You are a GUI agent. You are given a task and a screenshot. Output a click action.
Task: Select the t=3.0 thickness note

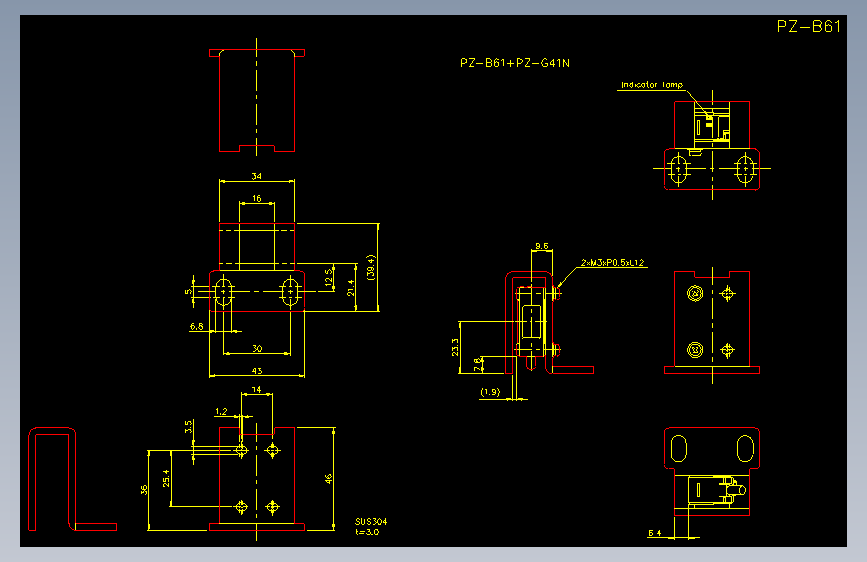click(367, 532)
